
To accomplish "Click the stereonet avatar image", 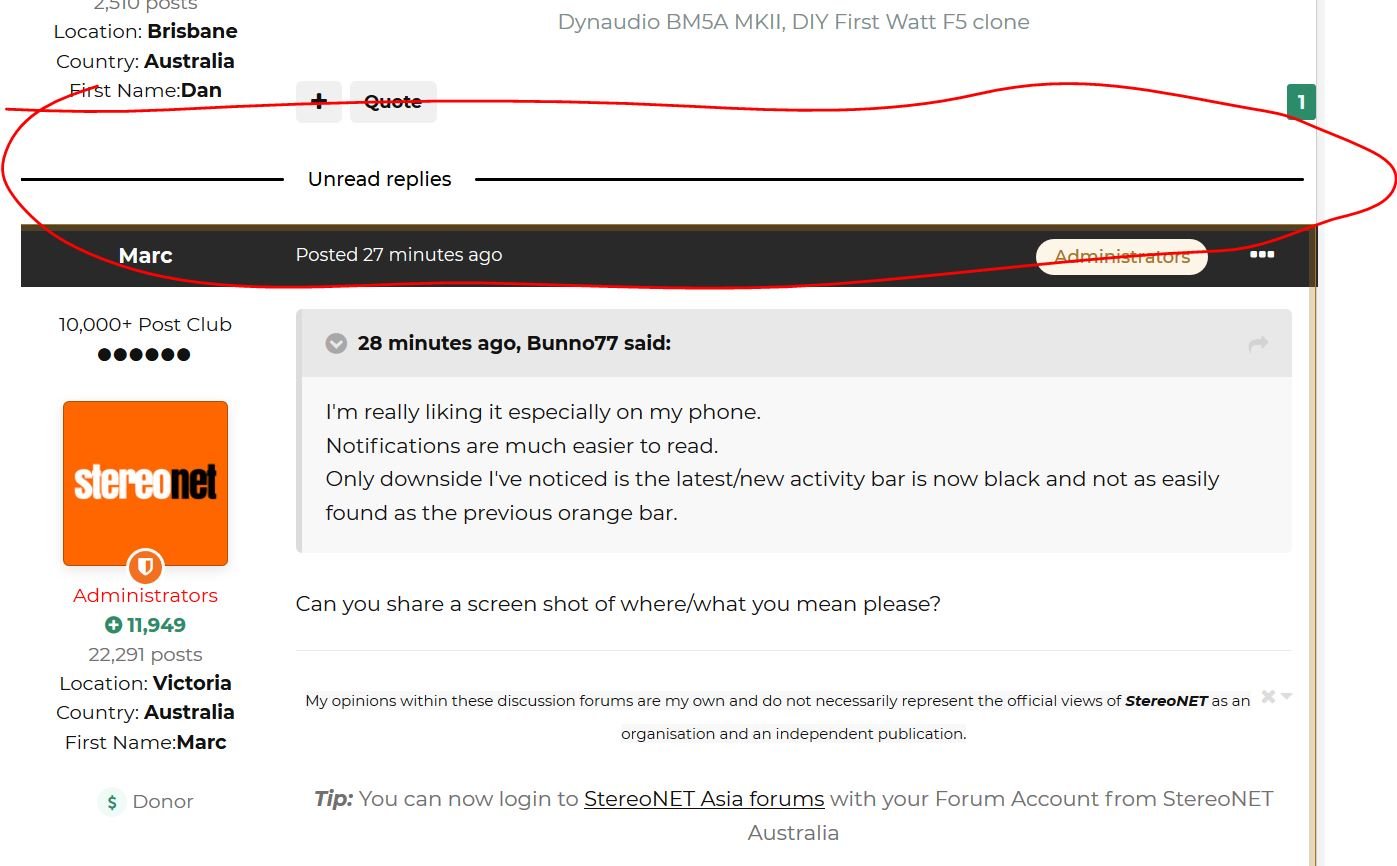I will [x=146, y=483].
